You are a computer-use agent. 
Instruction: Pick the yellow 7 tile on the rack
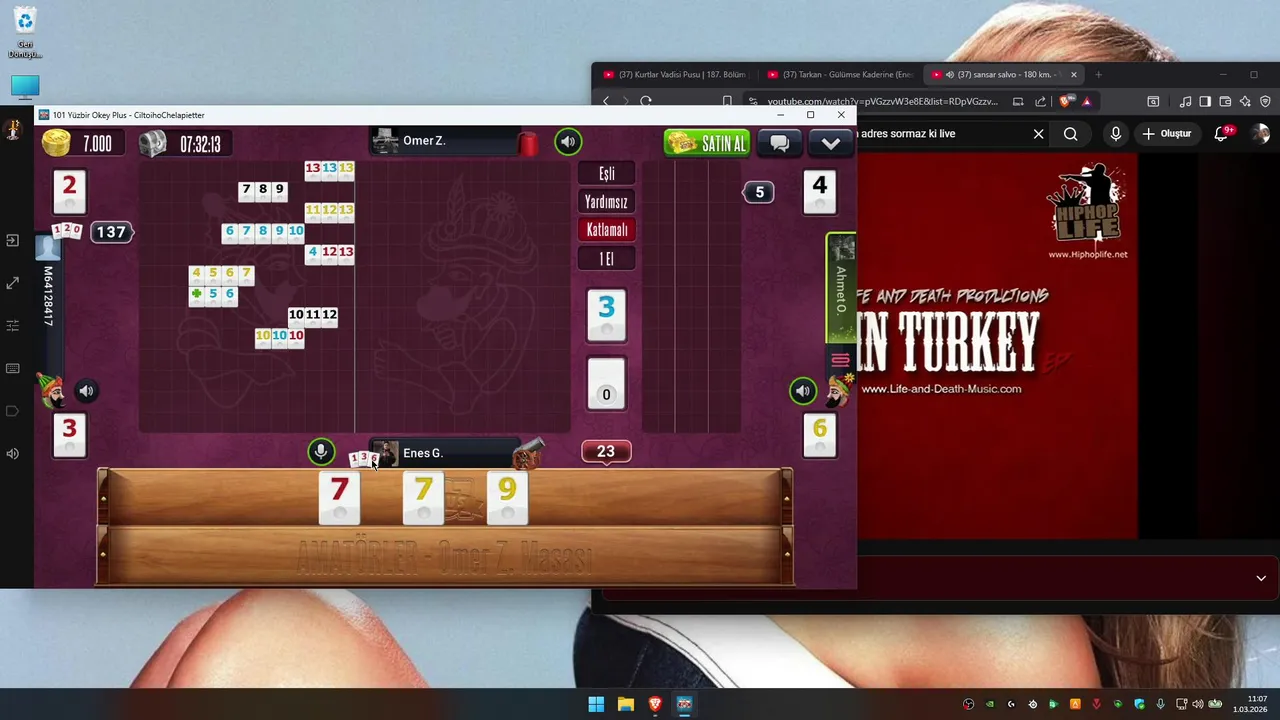coord(423,498)
